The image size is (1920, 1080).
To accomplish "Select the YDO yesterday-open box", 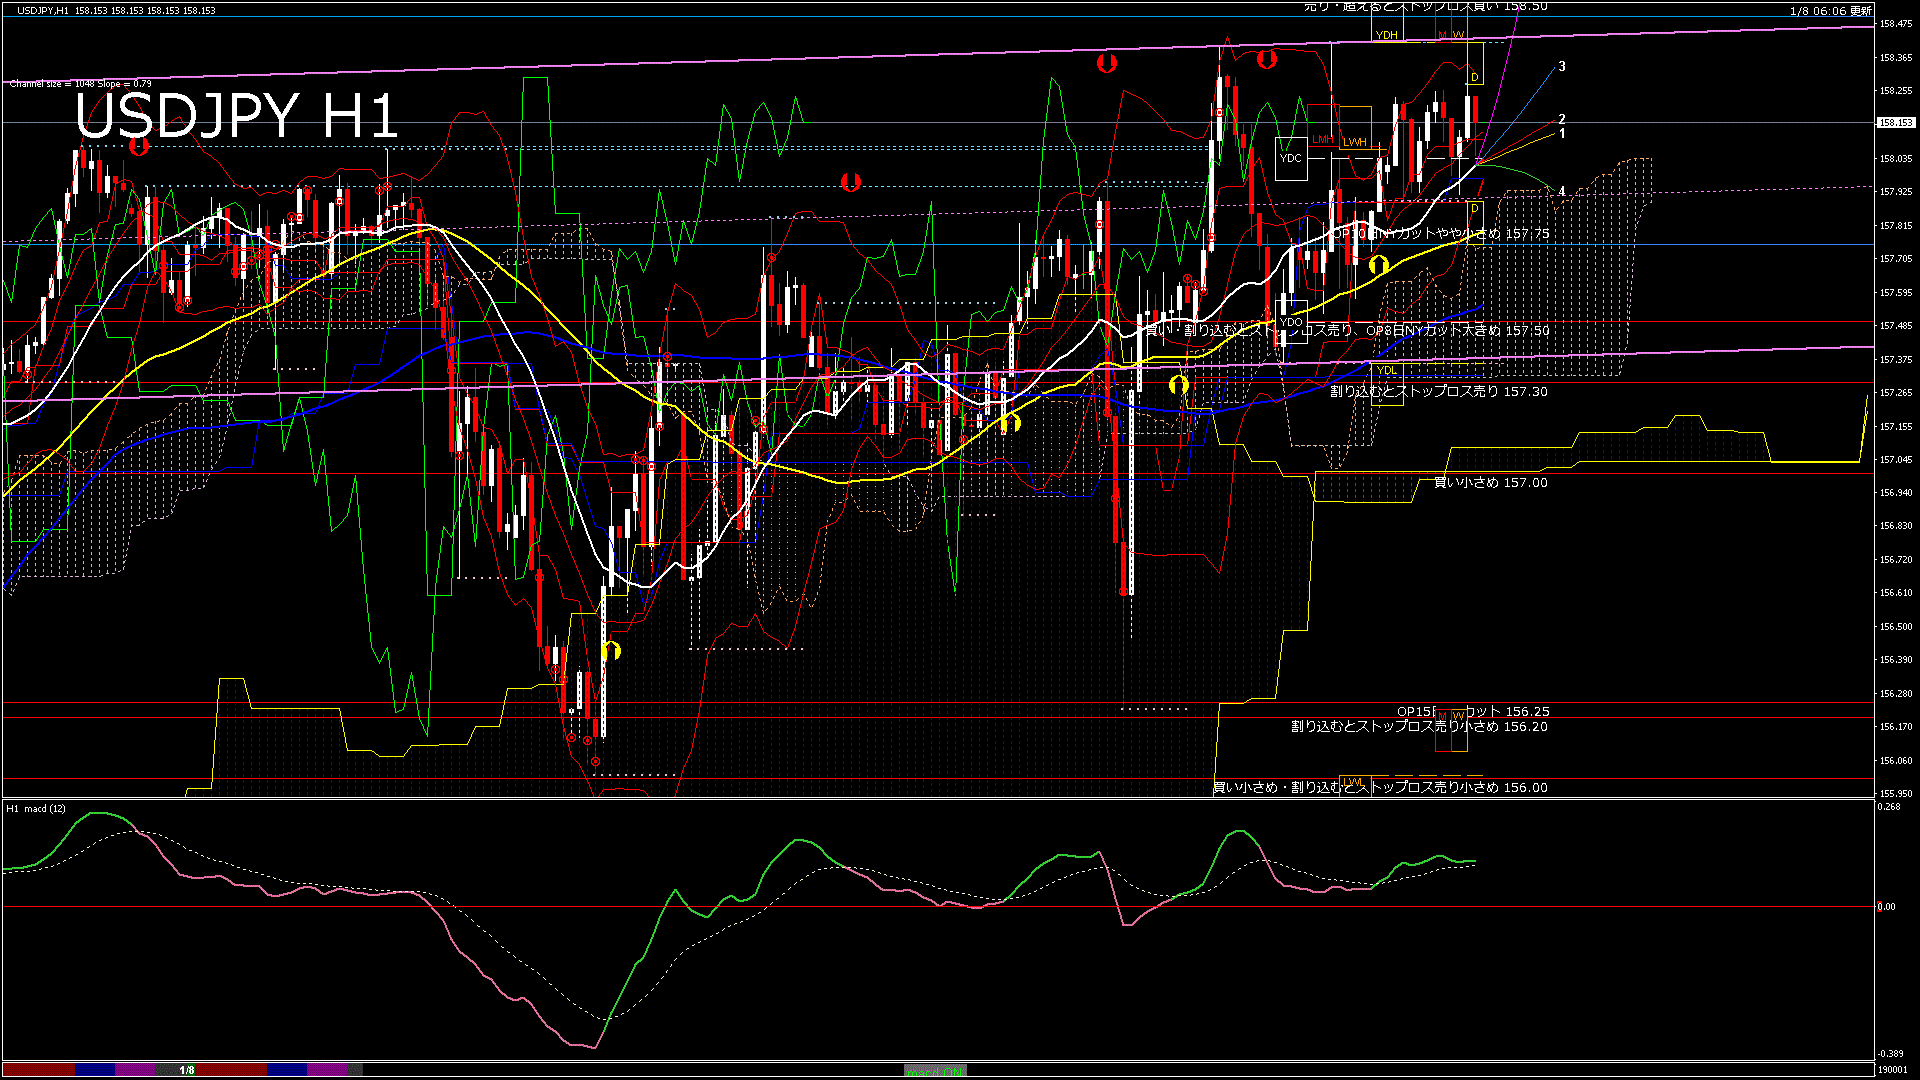I will 1291,322.
